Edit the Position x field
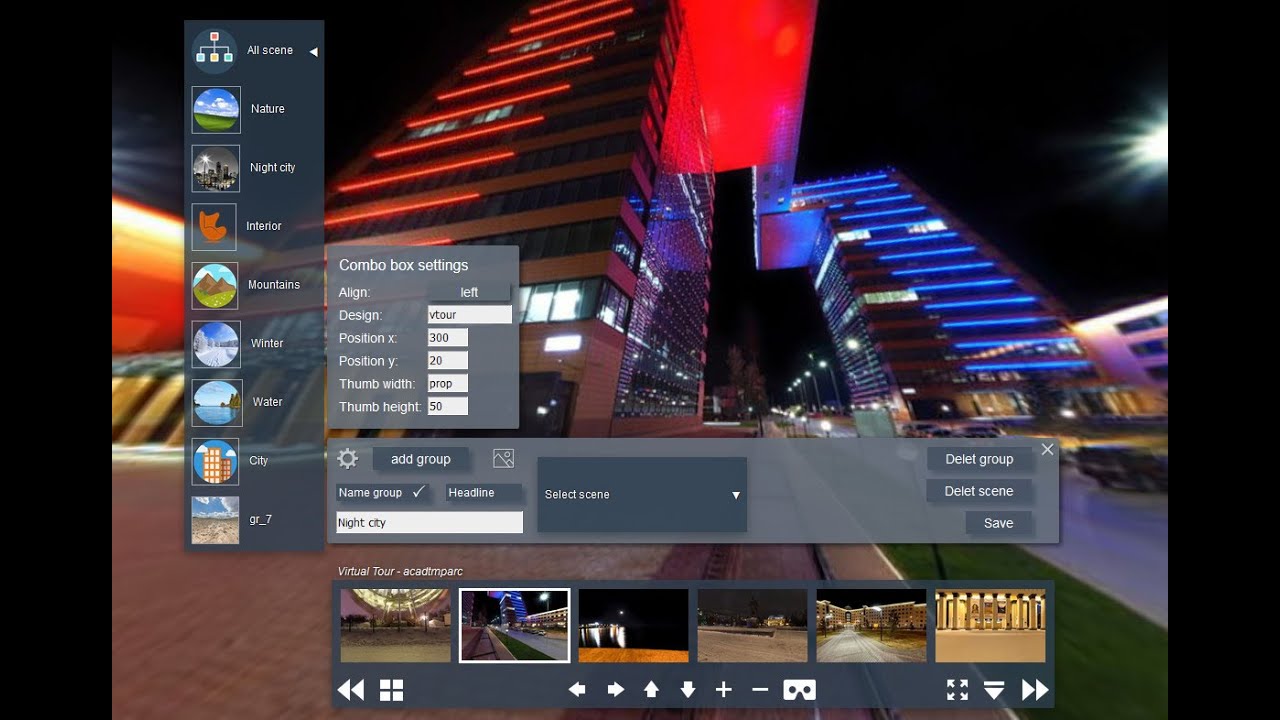 [x=447, y=338]
